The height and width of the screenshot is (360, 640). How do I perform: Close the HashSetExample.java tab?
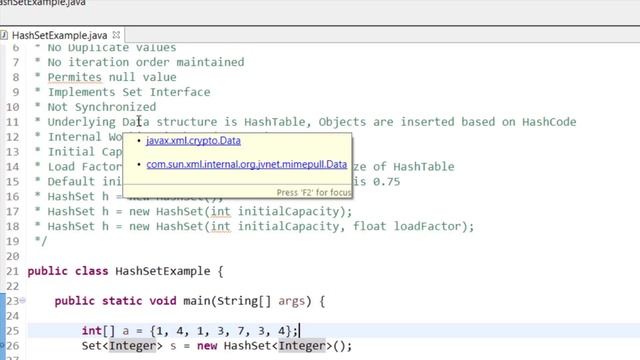(116, 35)
